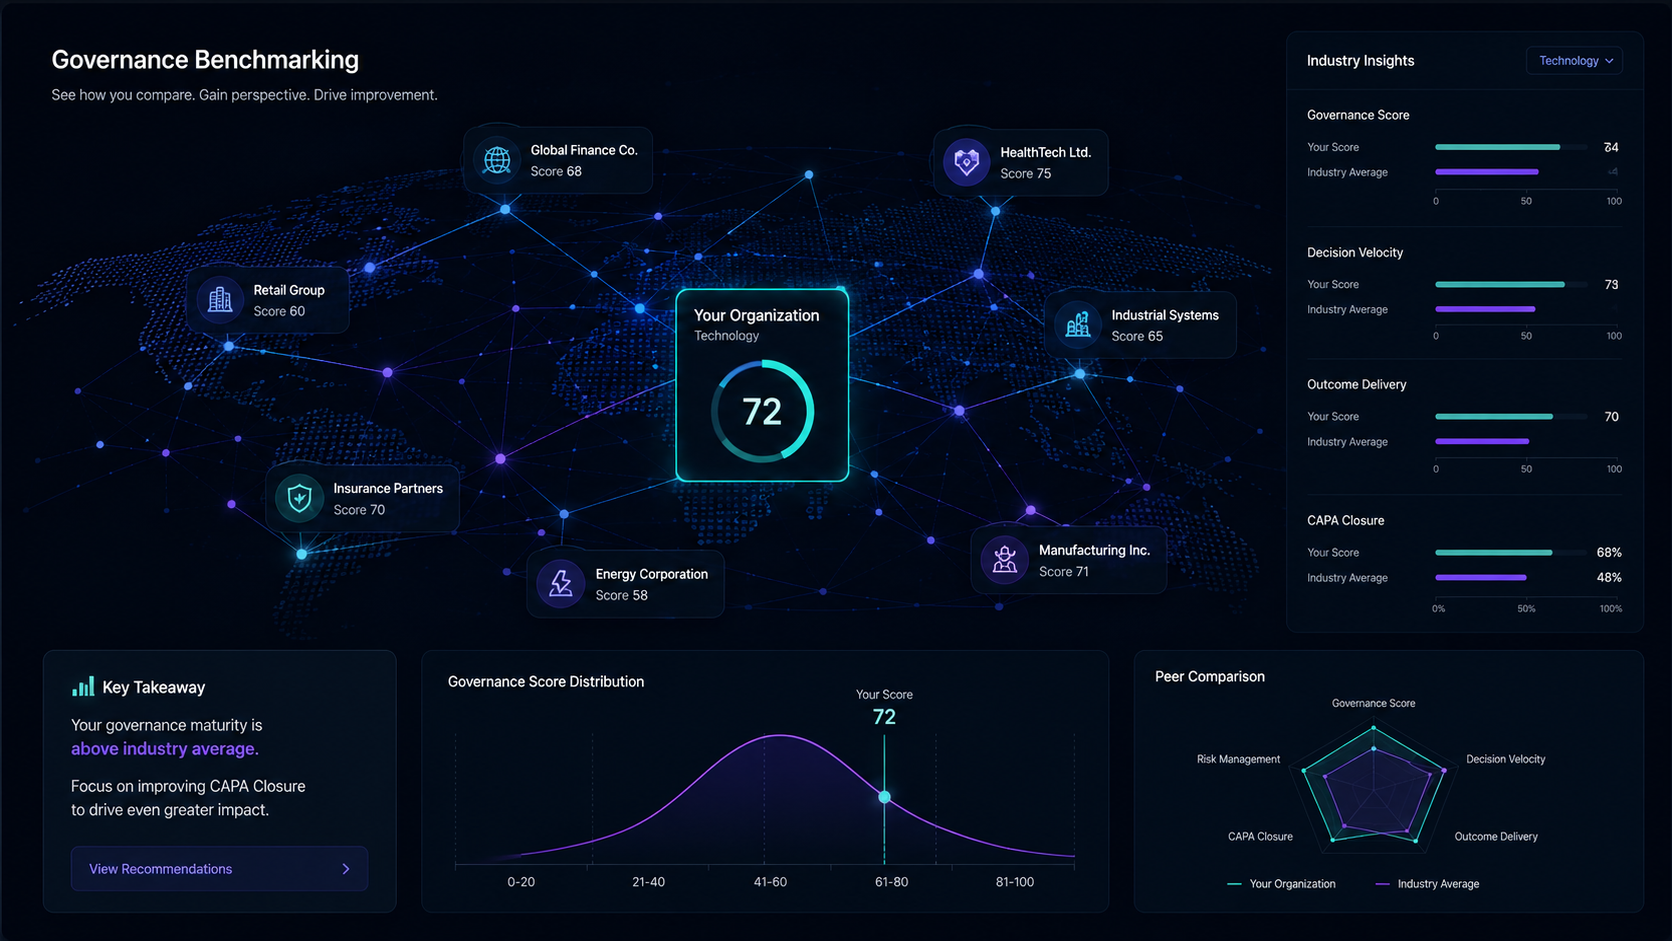Click the '48%' industry average value

(x=1609, y=577)
